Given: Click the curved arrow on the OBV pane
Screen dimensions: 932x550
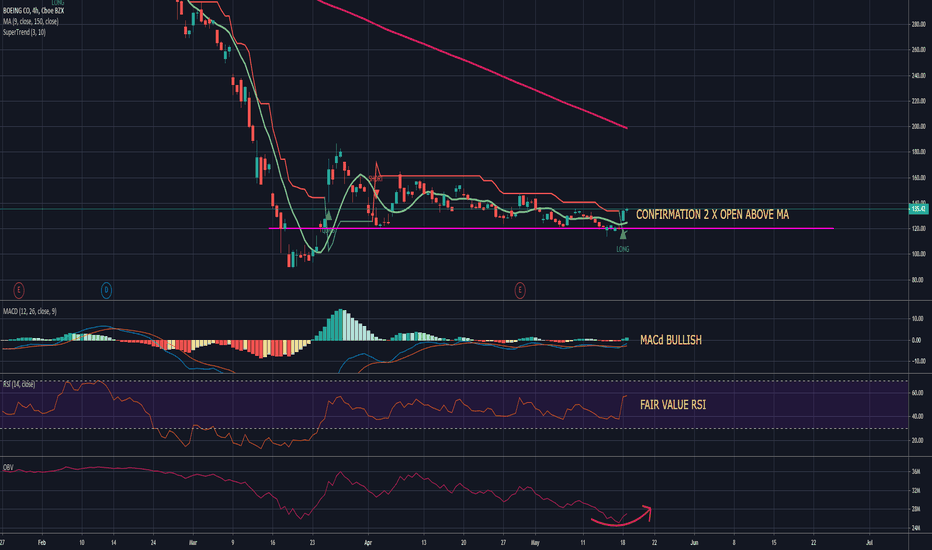Looking at the screenshot, I should coord(622,515).
